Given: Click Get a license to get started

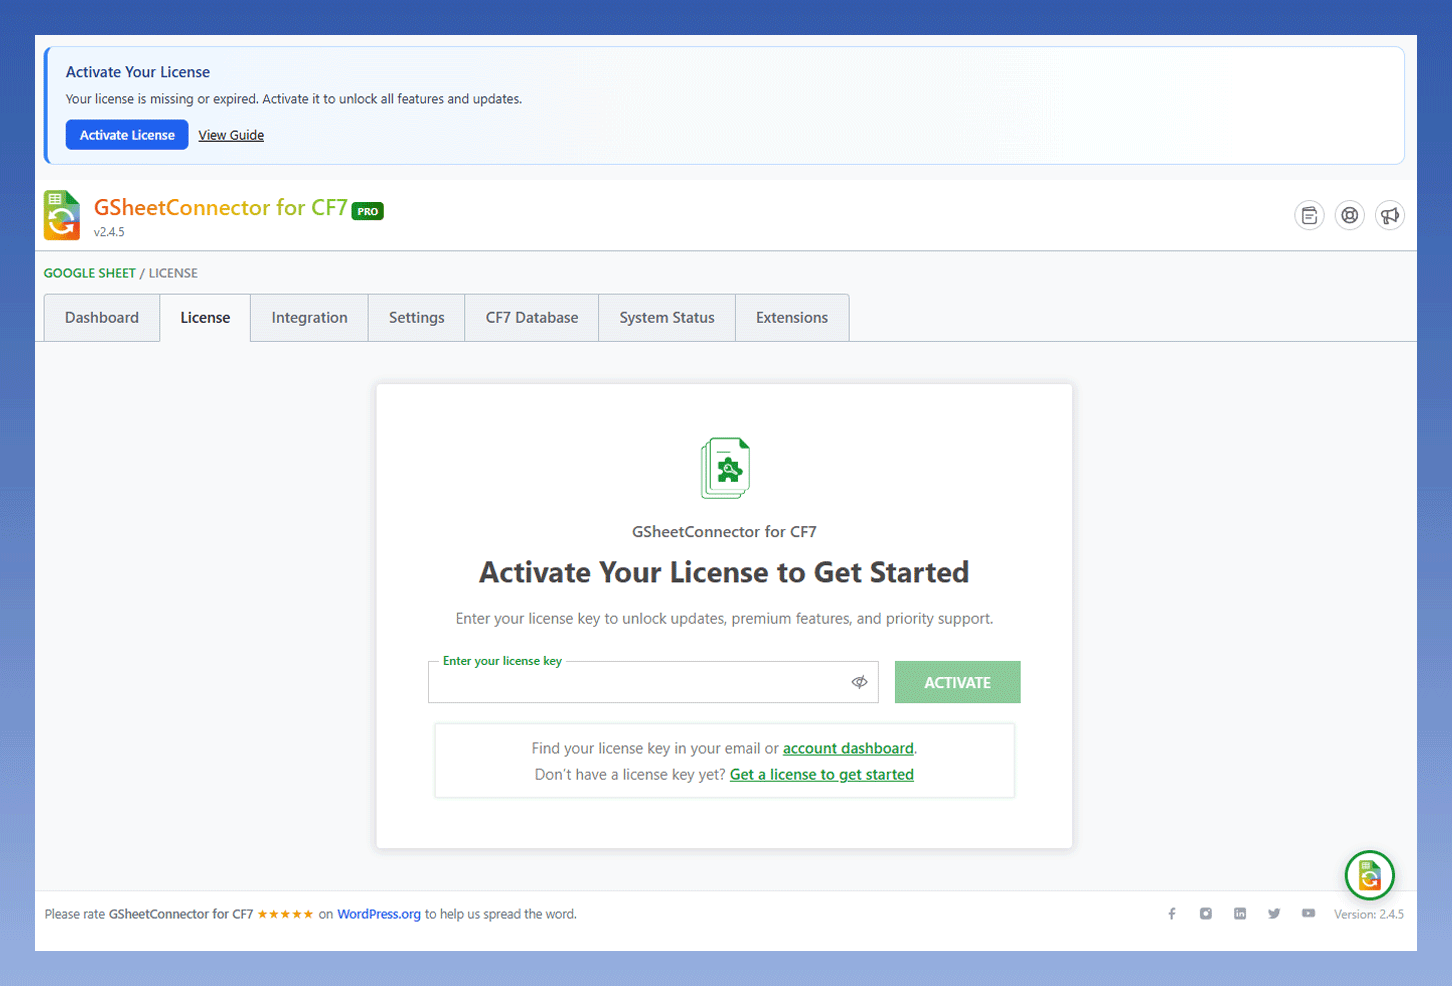Looking at the screenshot, I should (822, 774).
